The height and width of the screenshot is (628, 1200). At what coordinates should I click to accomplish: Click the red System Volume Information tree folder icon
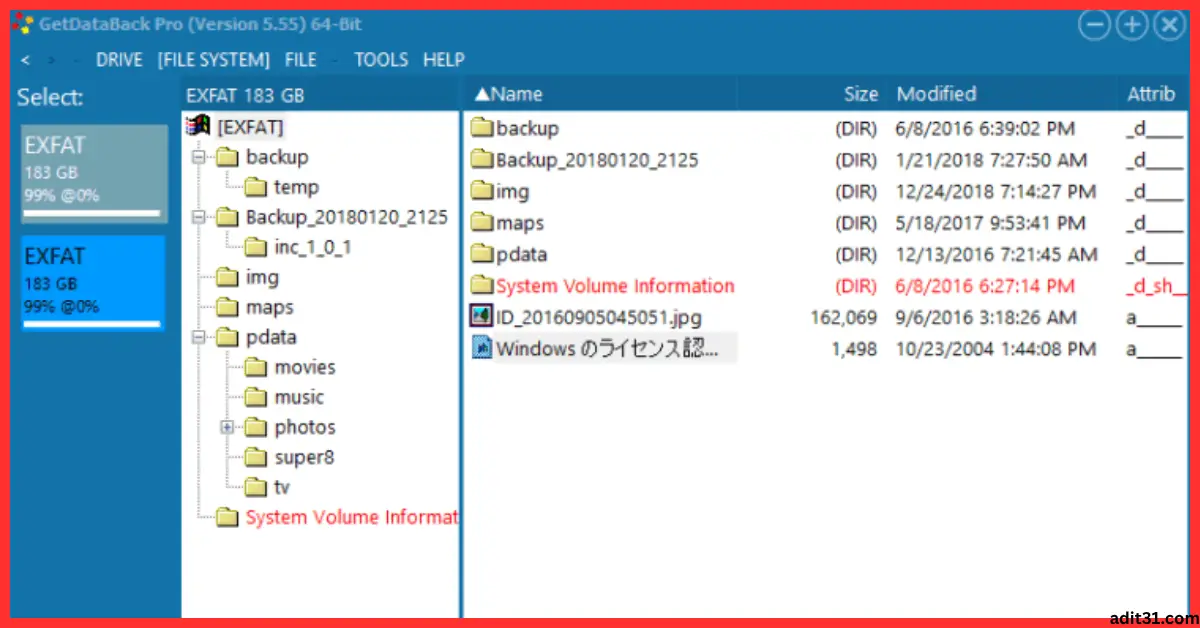click(229, 517)
